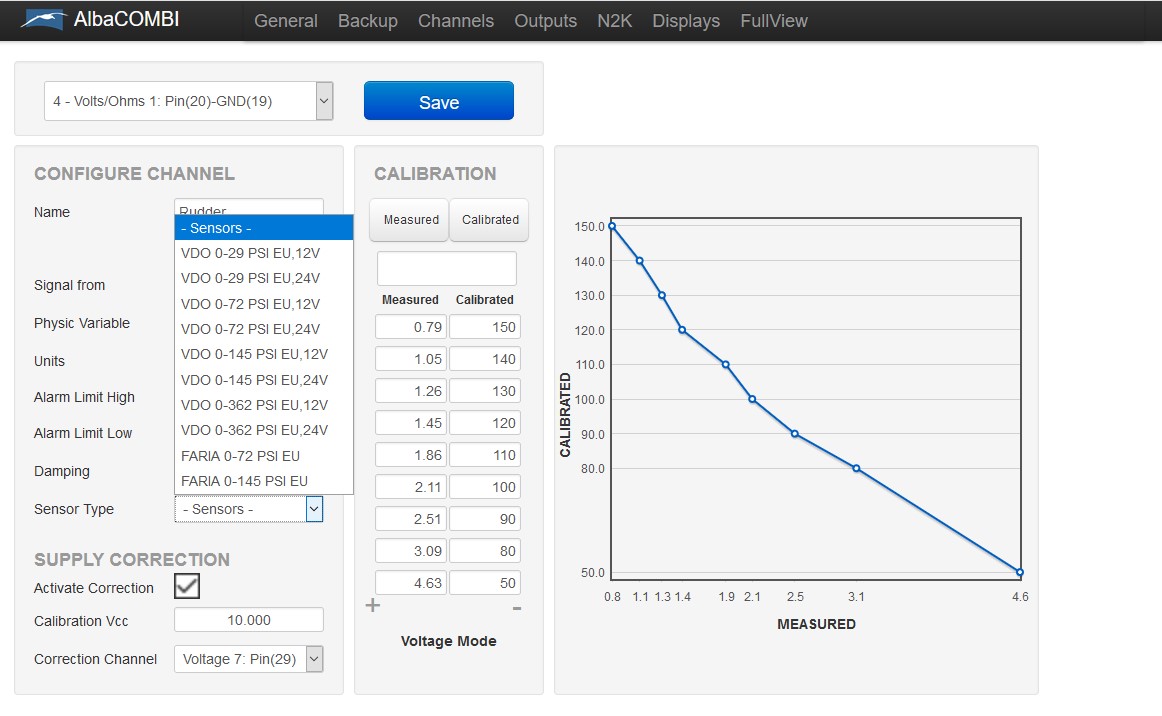Pick VDO 0-362 PSI EU,24V sensor

tap(254, 430)
